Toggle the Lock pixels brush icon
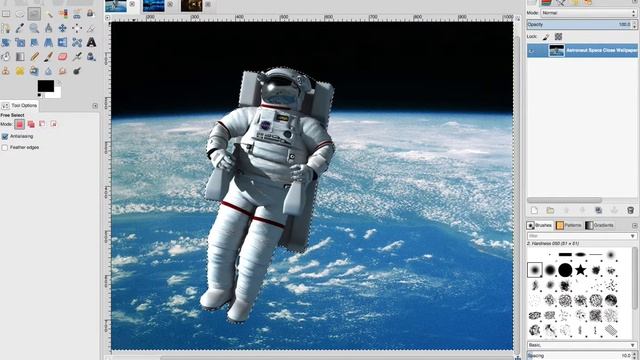The width and height of the screenshot is (640, 360). (x=546, y=37)
